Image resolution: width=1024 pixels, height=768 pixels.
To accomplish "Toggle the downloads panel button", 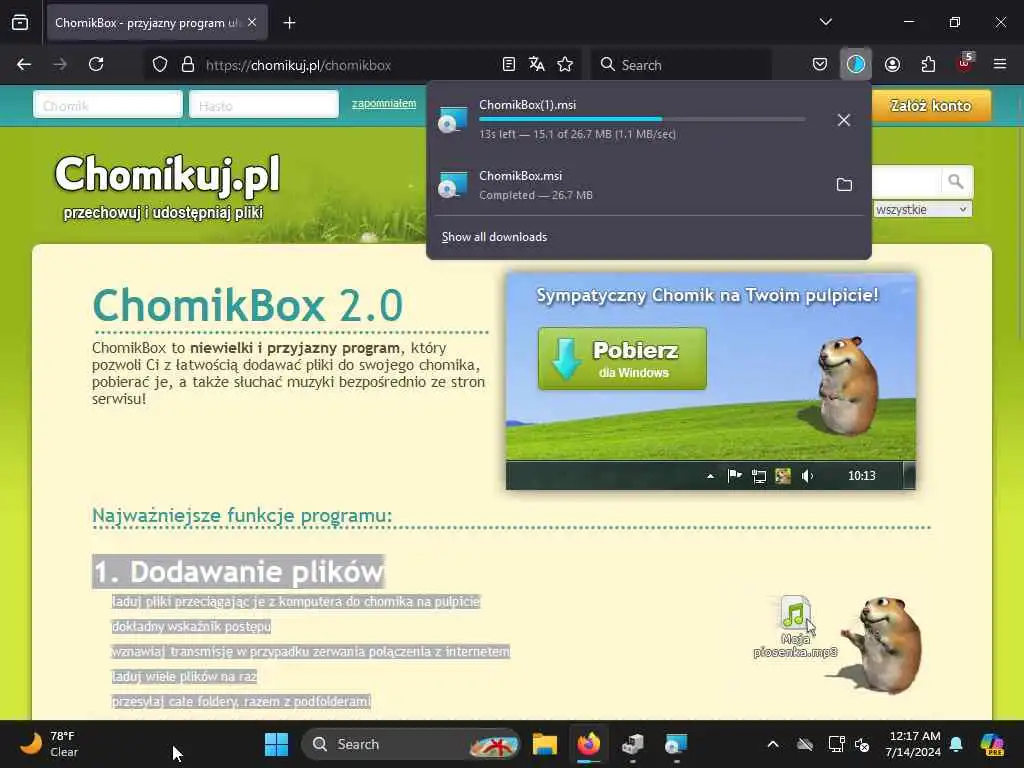I will tap(856, 65).
